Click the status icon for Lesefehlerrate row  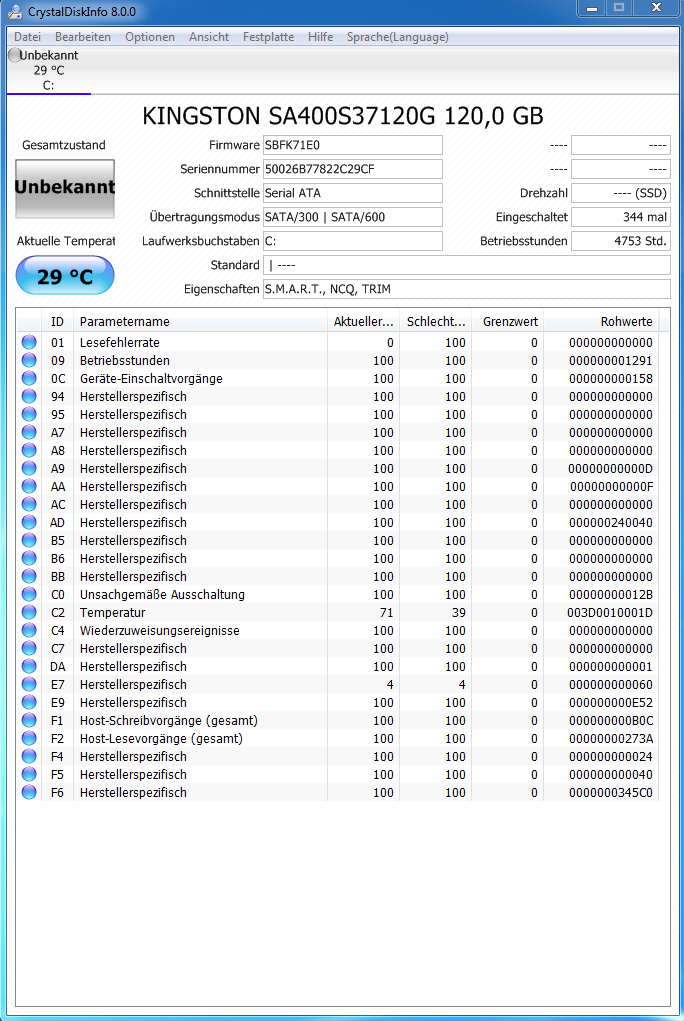point(29,343)
